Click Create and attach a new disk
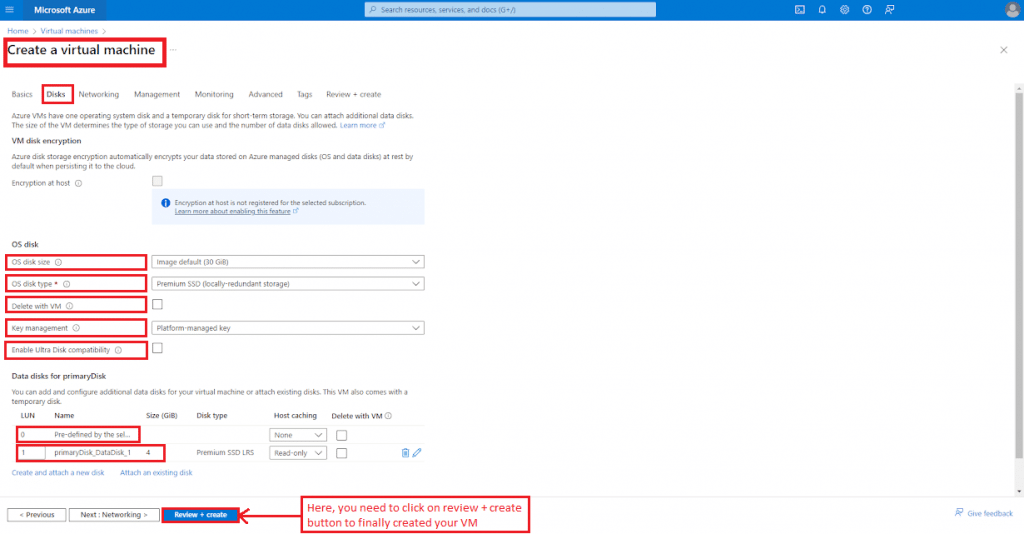 pyautogui.click(x=58, y=473)
